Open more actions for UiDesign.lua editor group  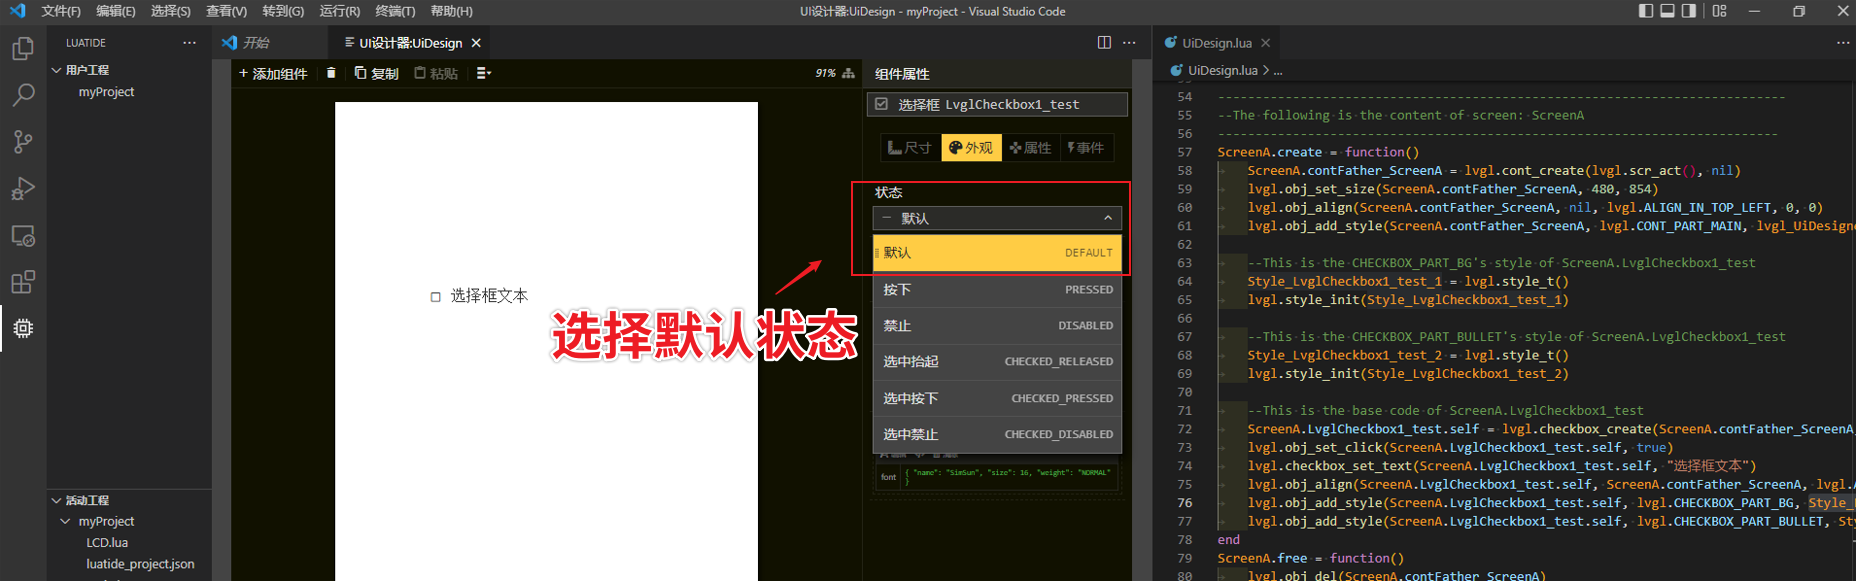(x=1843, y=43)
